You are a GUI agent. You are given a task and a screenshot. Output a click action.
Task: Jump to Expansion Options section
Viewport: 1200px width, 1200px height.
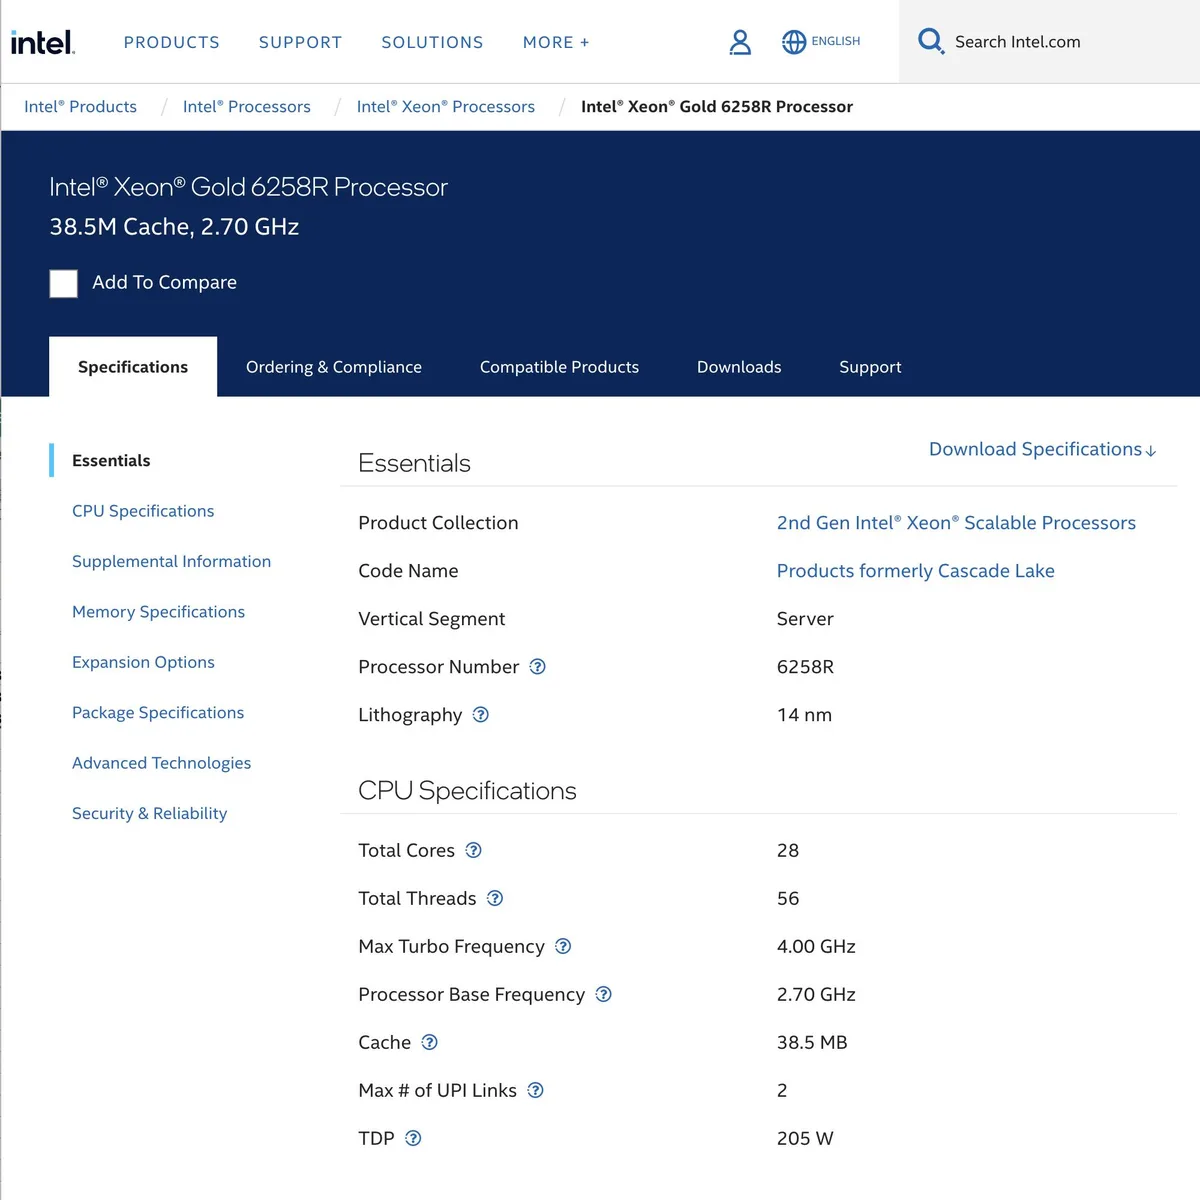[x=143, y=662]
